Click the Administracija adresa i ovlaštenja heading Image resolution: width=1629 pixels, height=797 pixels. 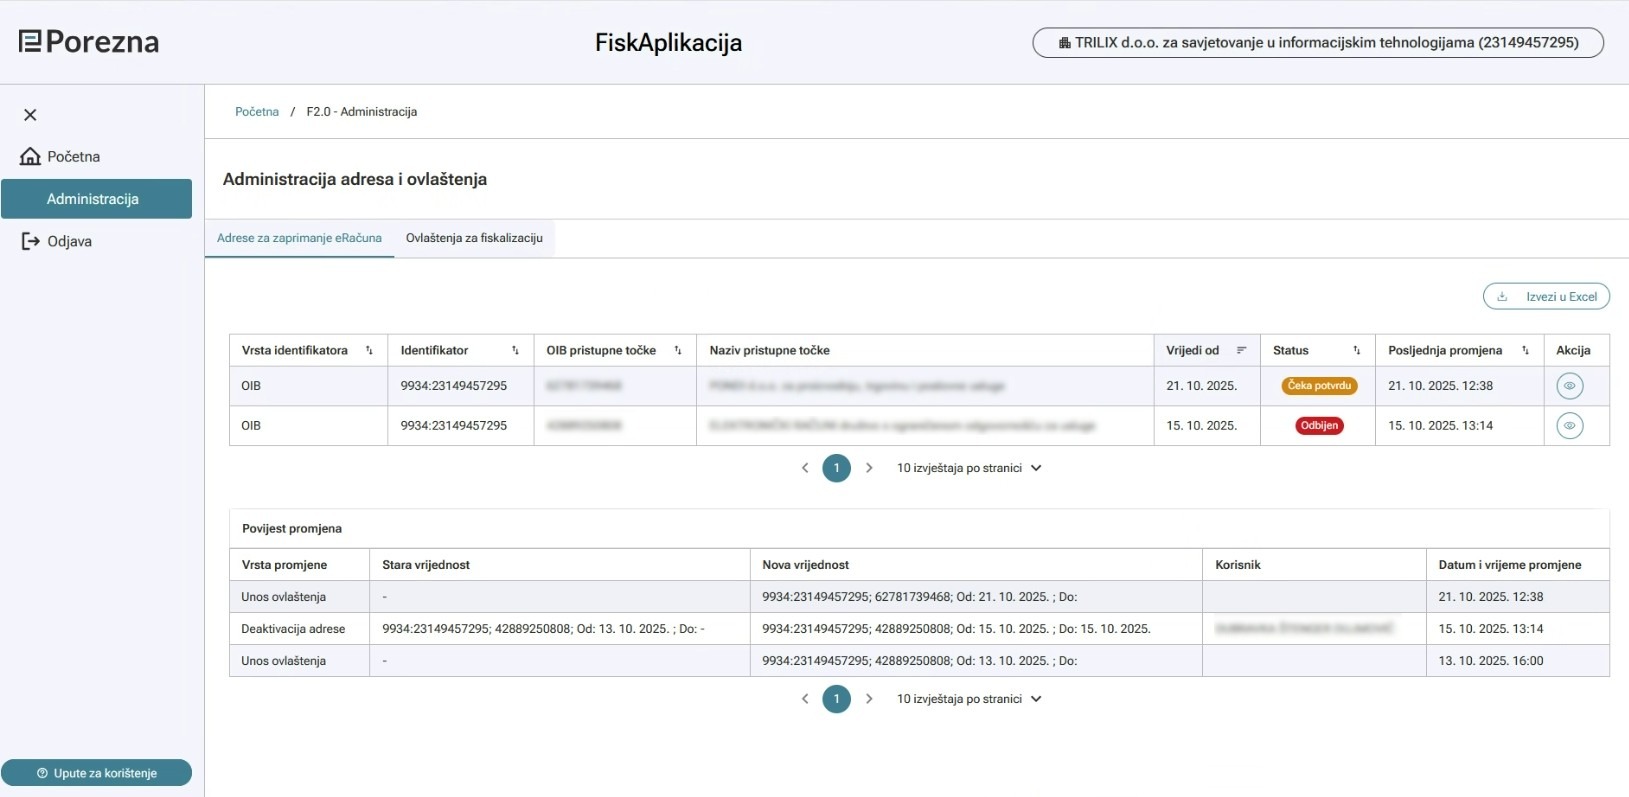pyautogui.click(x=355, y=179)
